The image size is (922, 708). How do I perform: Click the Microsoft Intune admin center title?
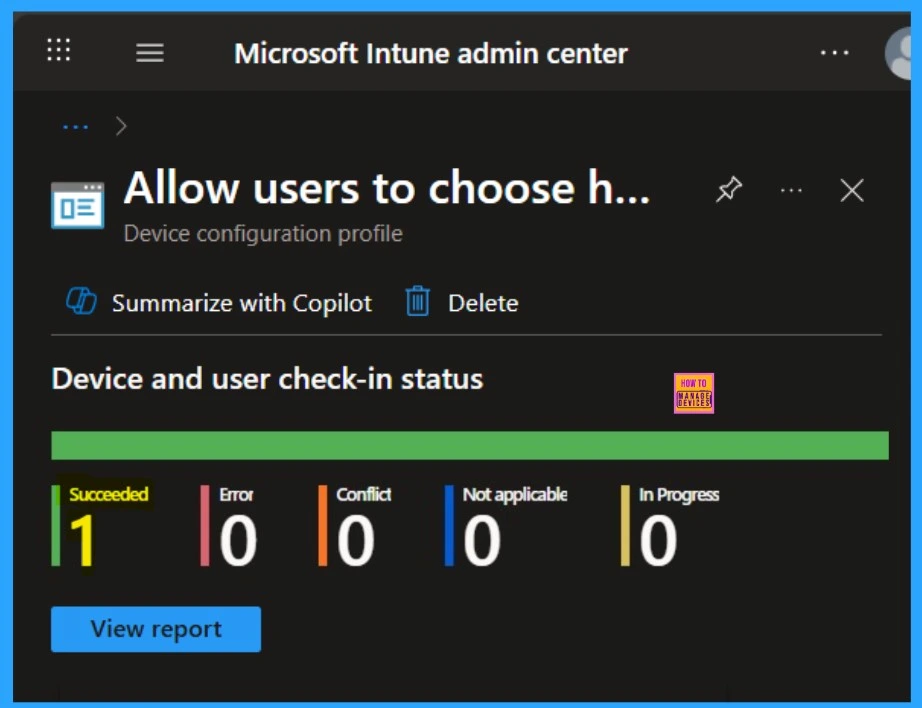pyautogui.click(x=431, y=54)
